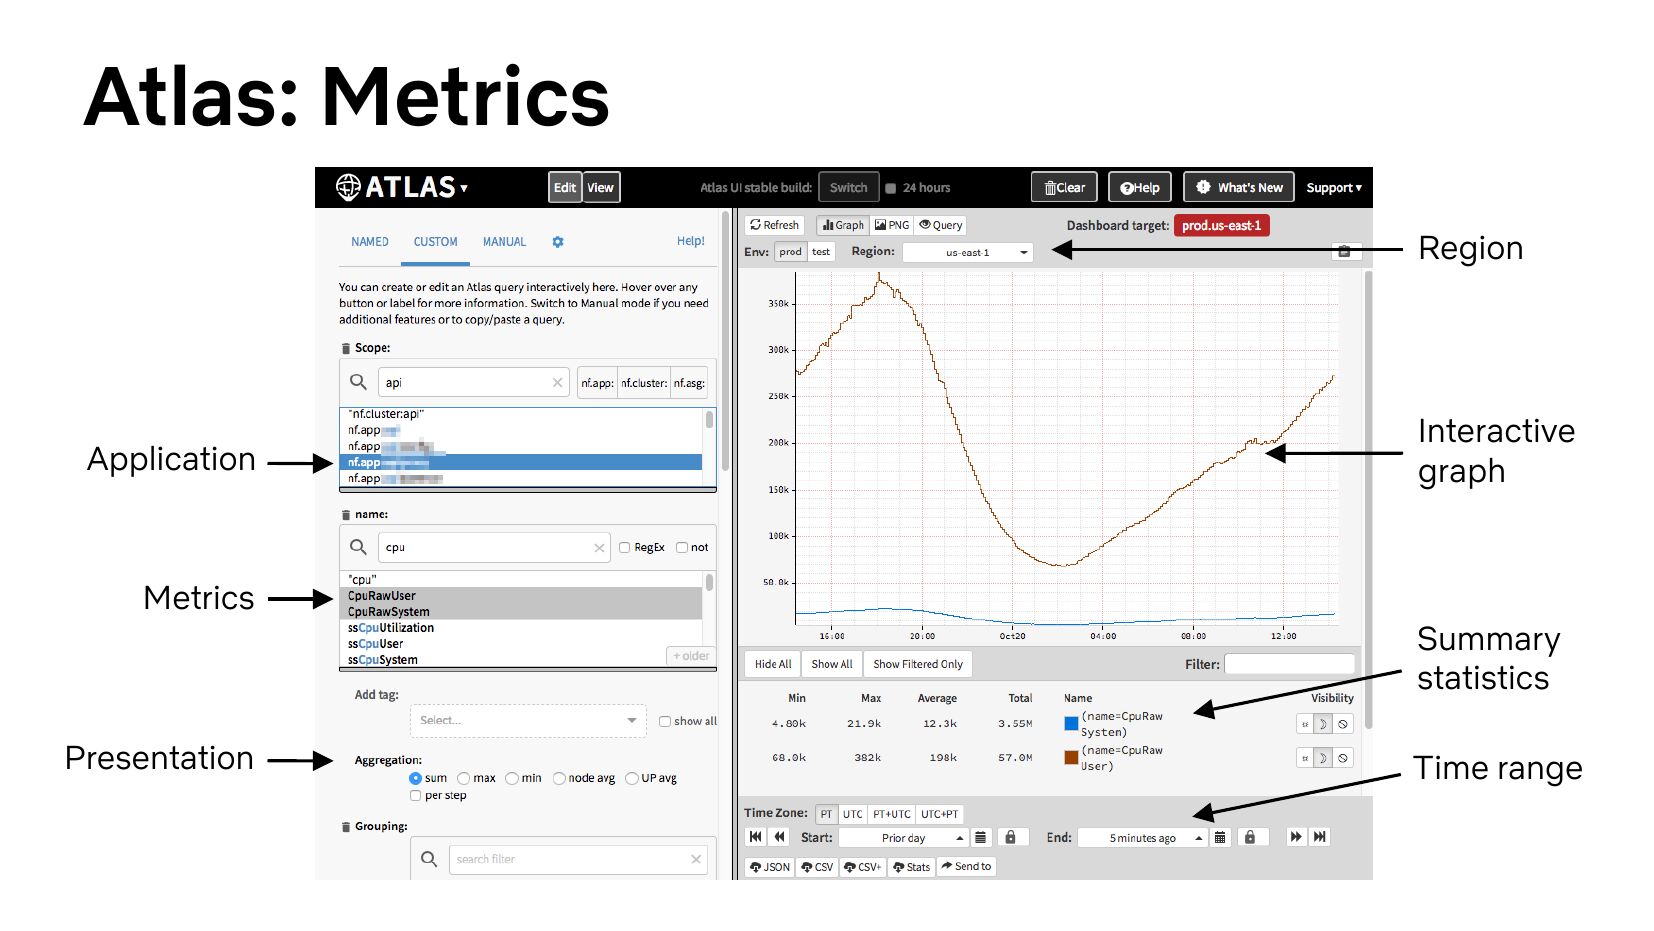Open the Start time calendar picker
Viewport: 1654px width, 931px height.
pos(981,837)
